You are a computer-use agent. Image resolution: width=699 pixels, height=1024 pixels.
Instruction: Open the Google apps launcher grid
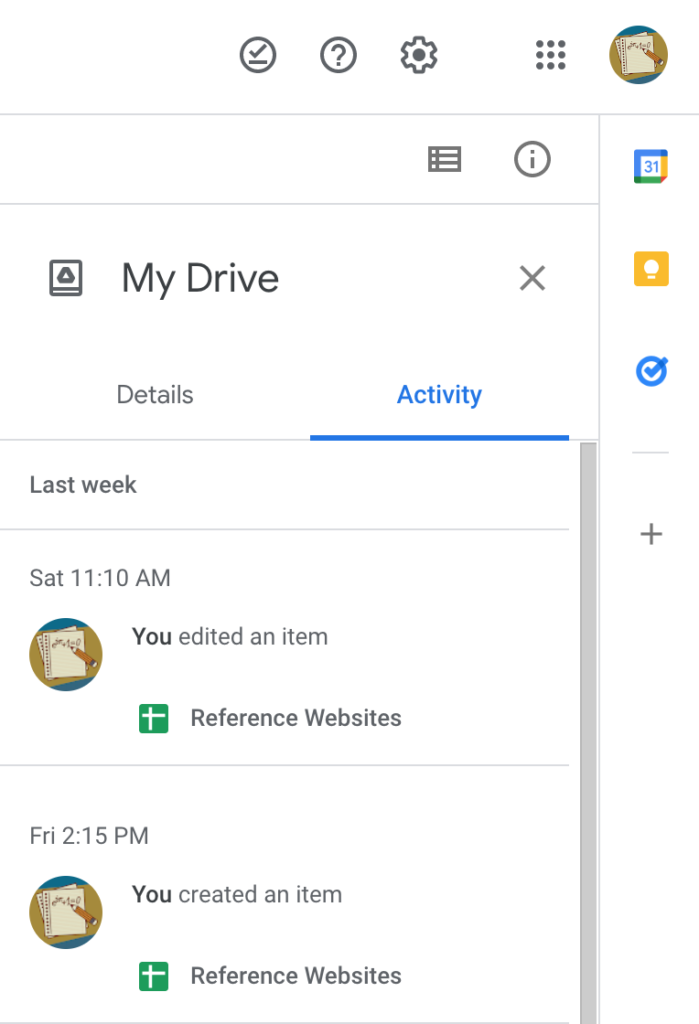coord(549,55)
